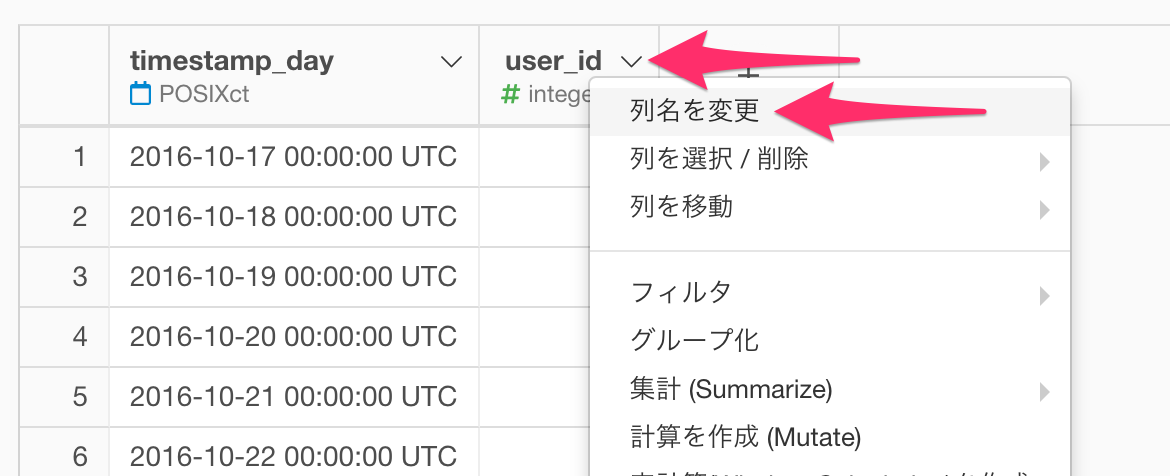Select 計算を作成 (Mutate) menu entry

830,436
